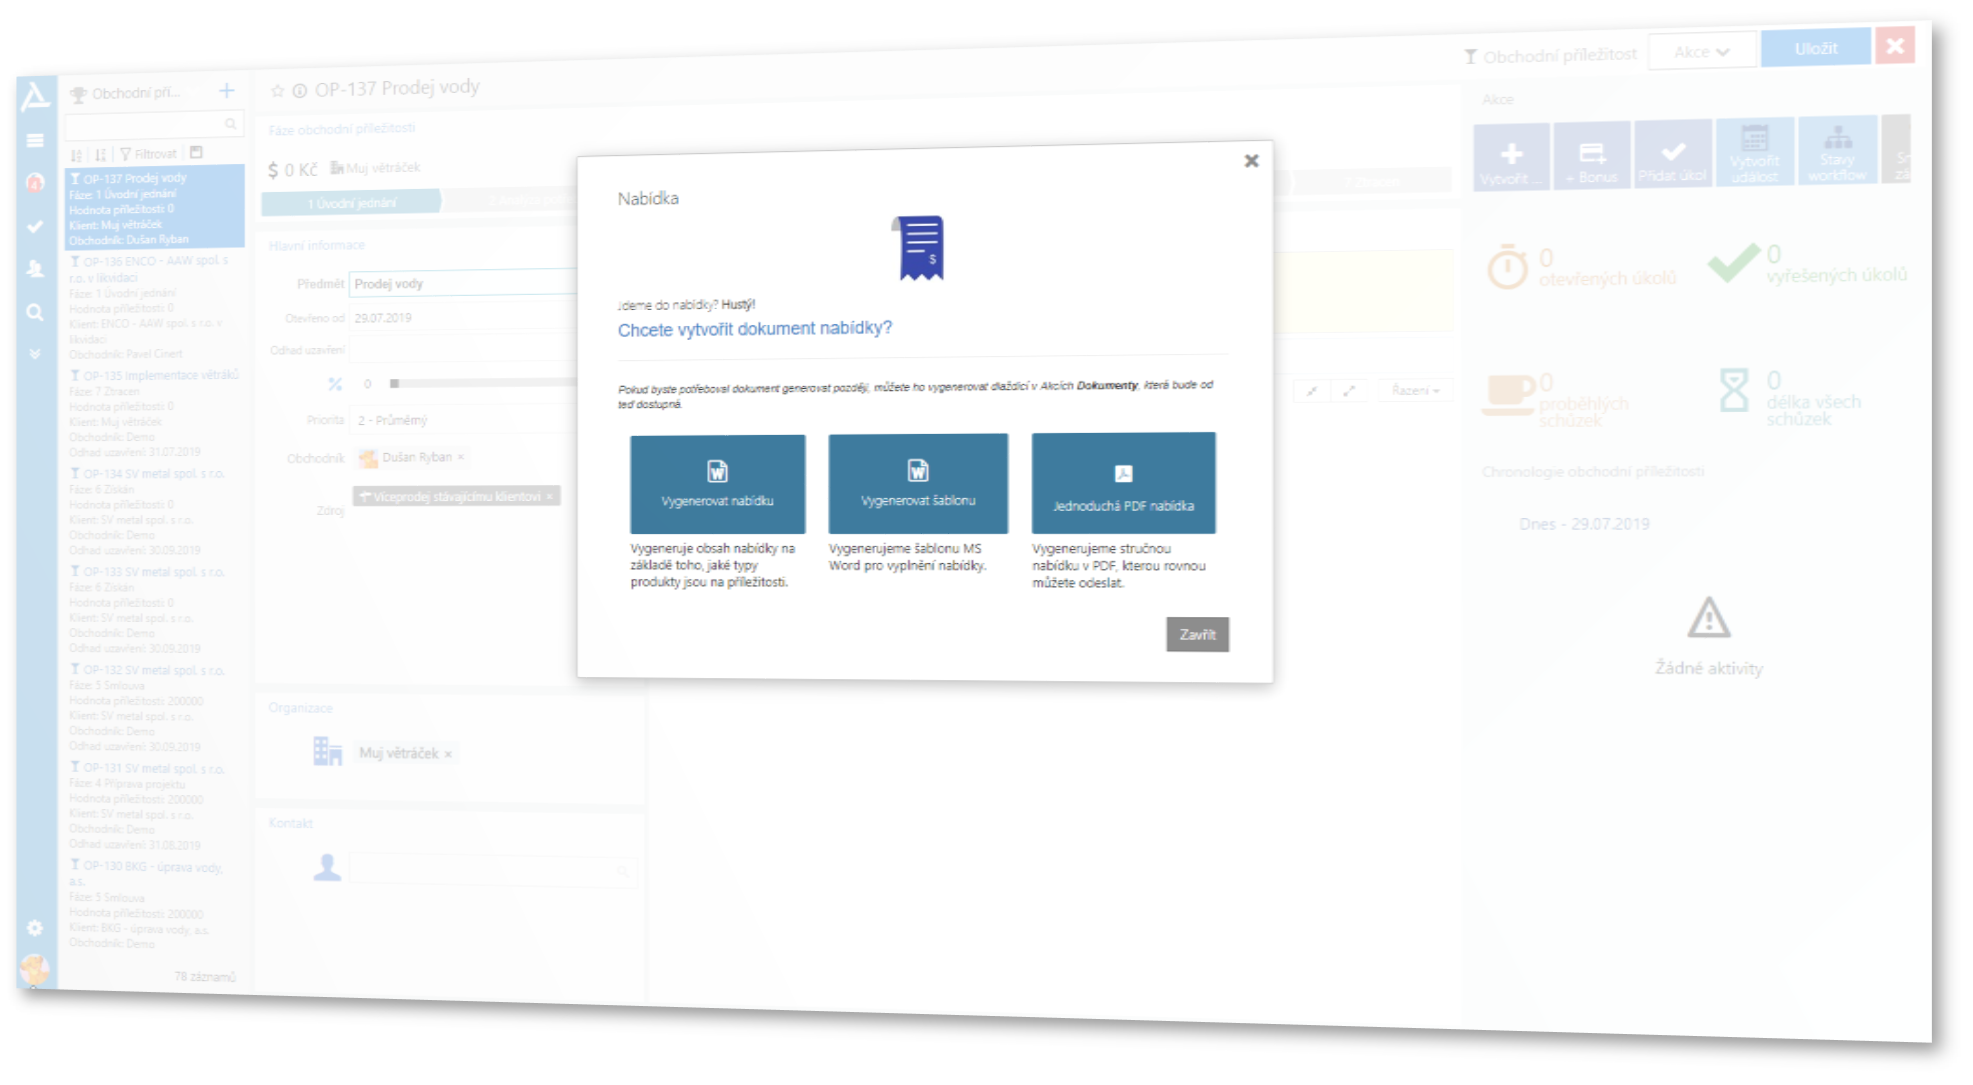Expand sidebar with double chevron
This screenshot has height=1085, width=1973.
[x=35, y=354]
